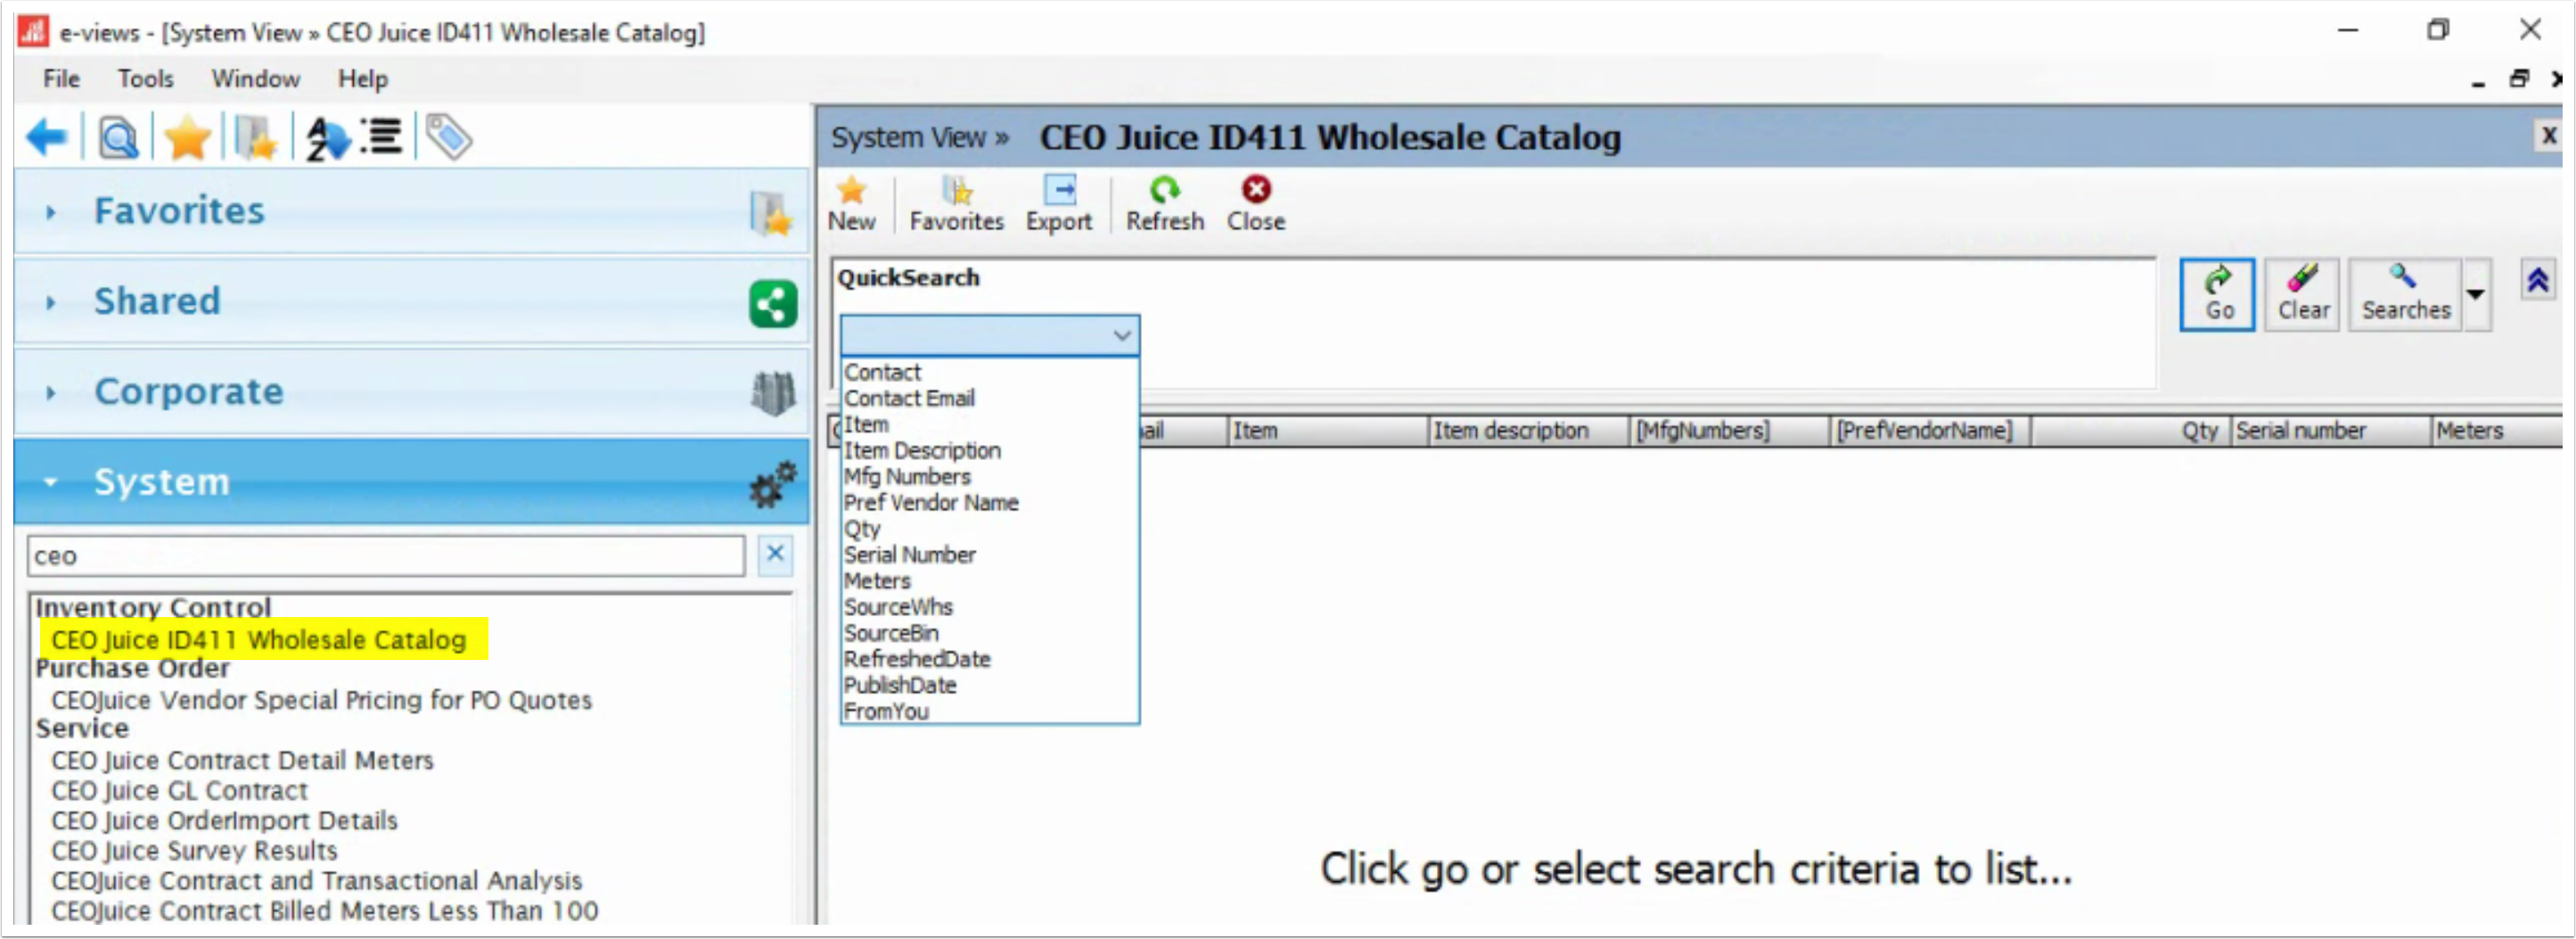
Task: Select SourceWhs in dropdown list
Action: [990, 607]
